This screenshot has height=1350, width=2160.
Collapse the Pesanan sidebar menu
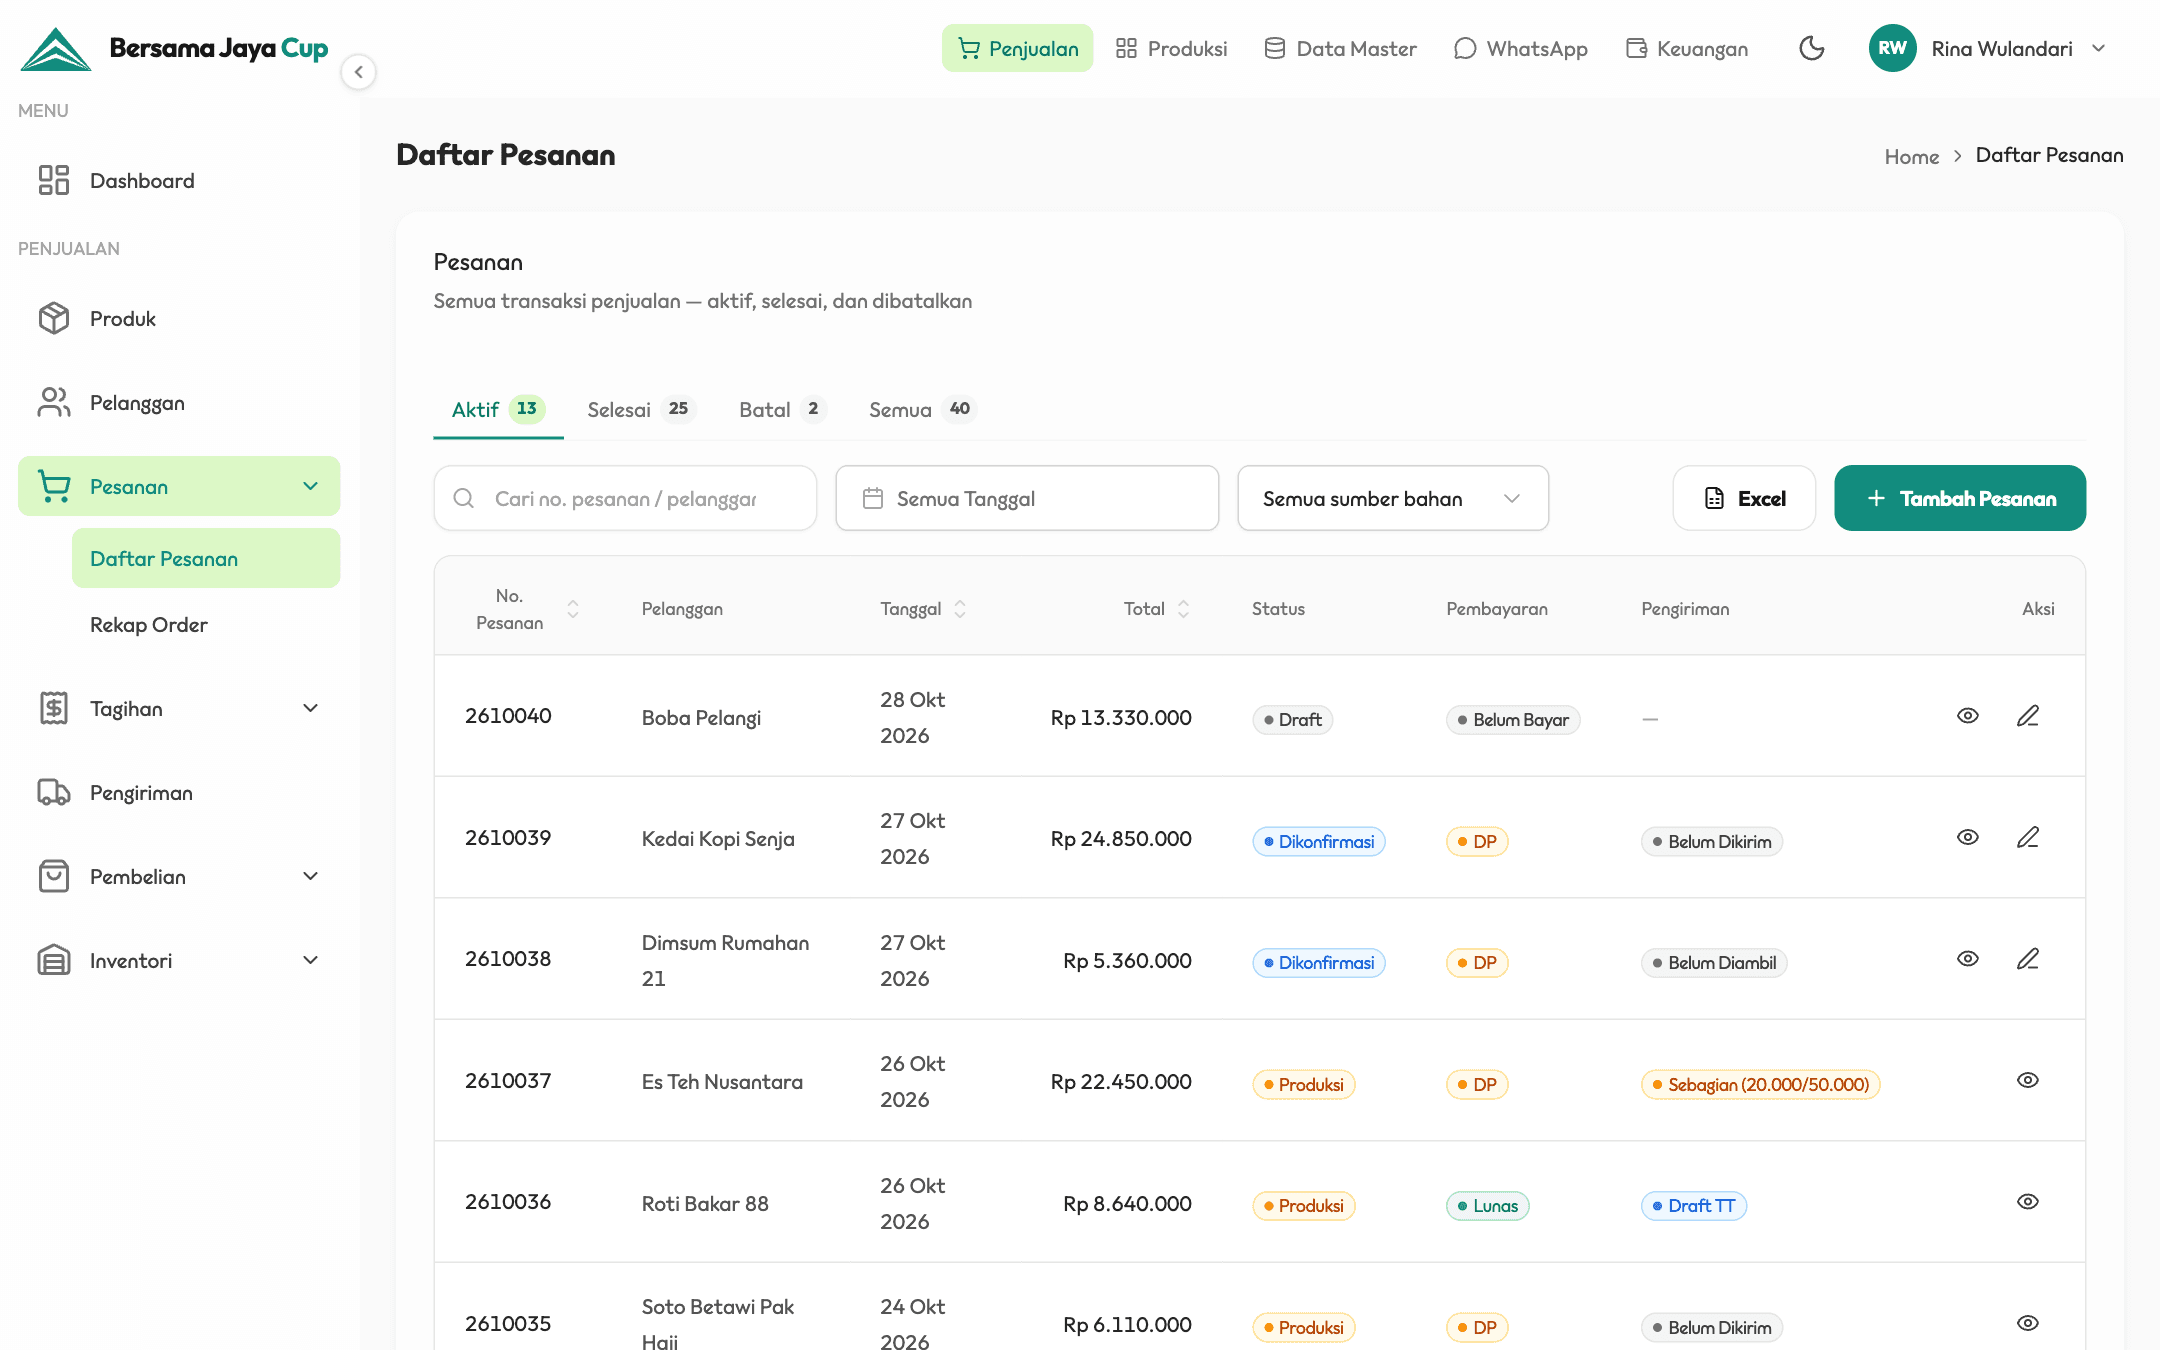pyautogui.click(x=179, y=486)
